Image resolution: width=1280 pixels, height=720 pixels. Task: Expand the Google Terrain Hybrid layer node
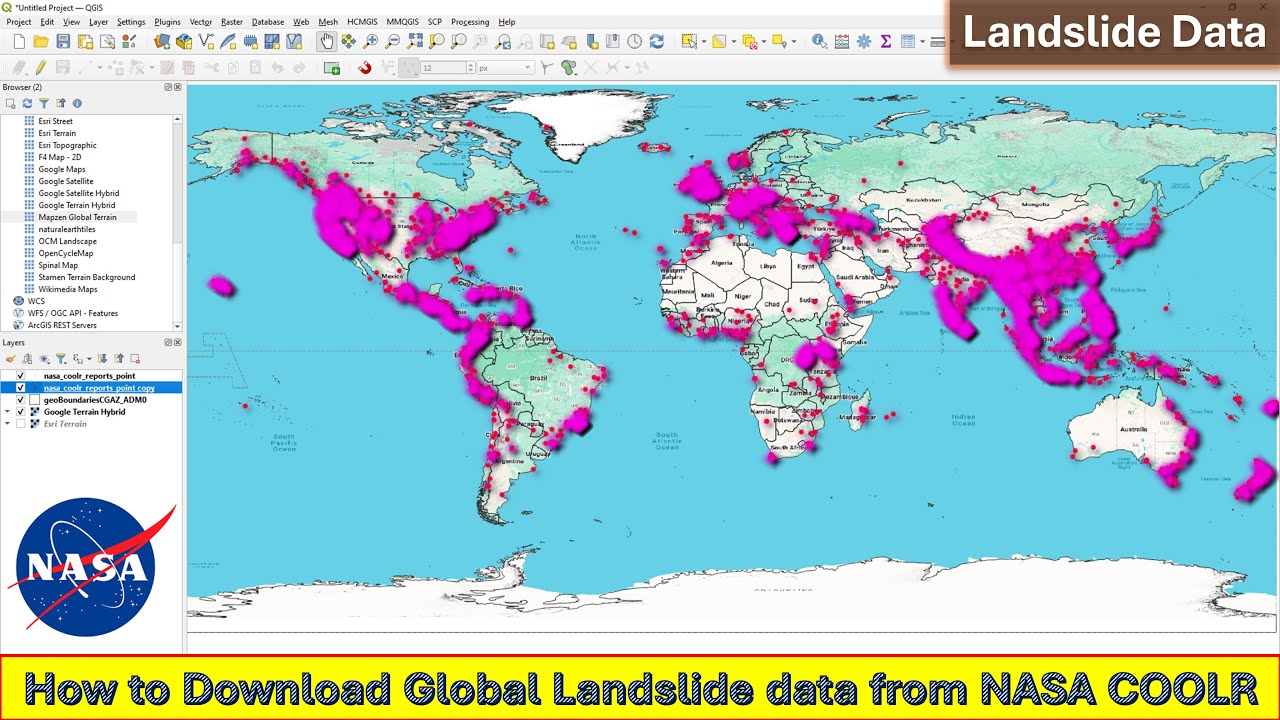pyautogui.click(x=8, y=412)
